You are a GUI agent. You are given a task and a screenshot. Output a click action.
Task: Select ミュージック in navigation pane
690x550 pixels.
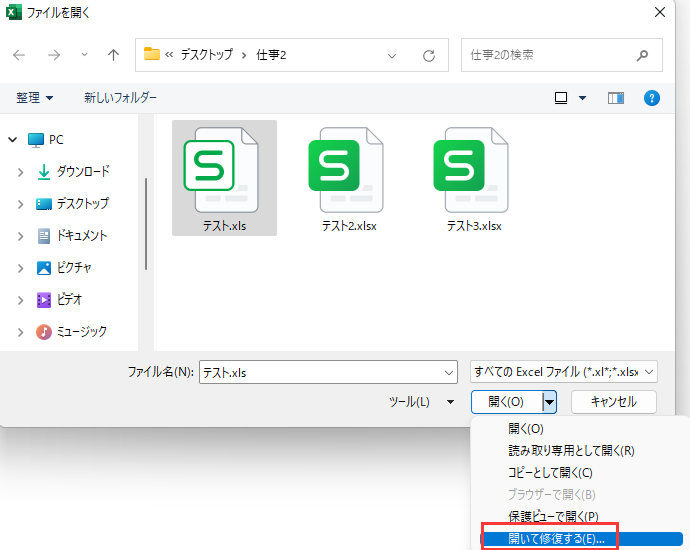coord(81,331)
